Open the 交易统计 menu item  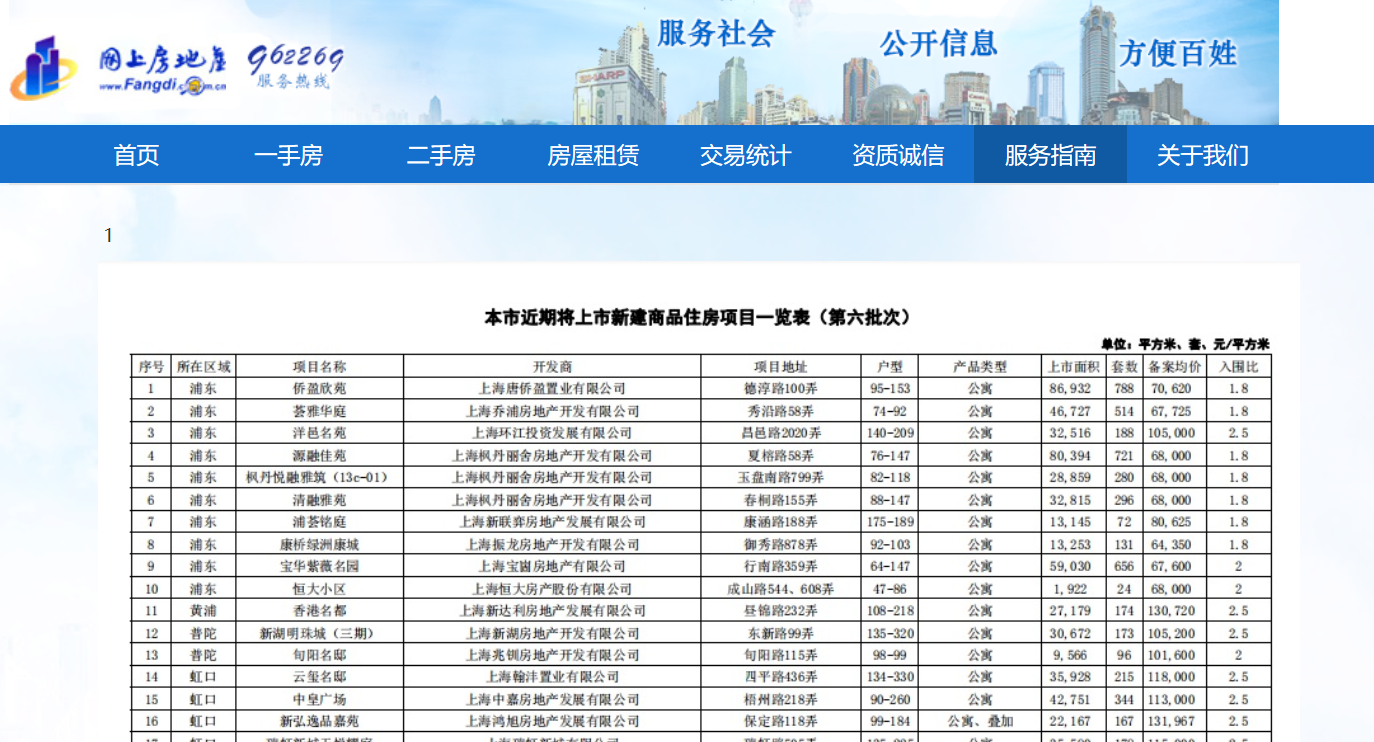coord(745,155)
